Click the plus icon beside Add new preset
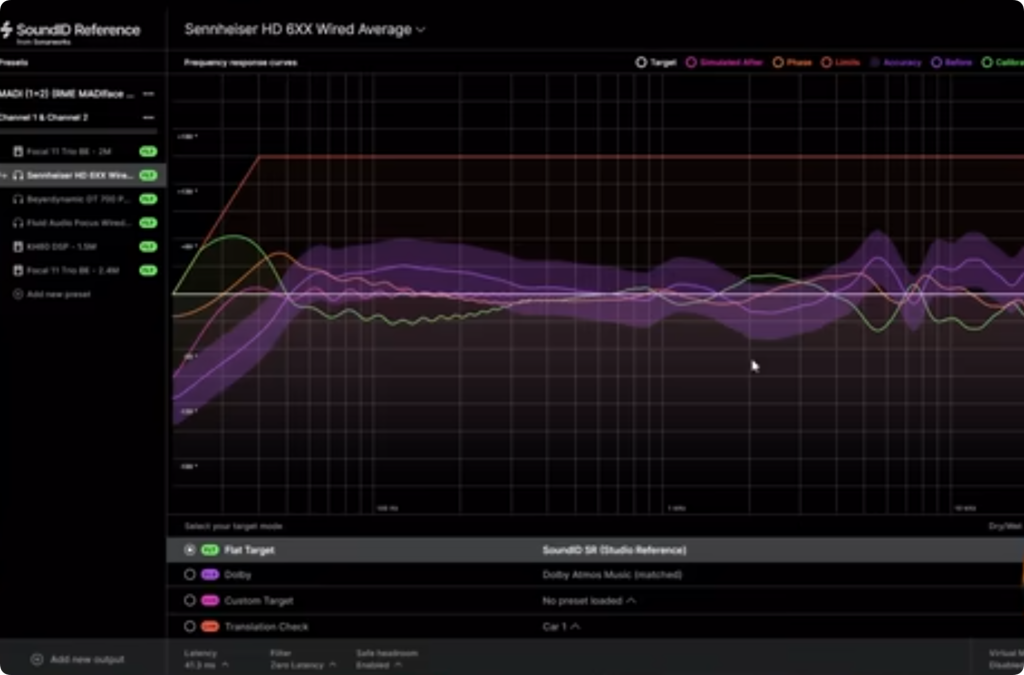This screenshot has width=1024, height=675. [x=18, y=294]
